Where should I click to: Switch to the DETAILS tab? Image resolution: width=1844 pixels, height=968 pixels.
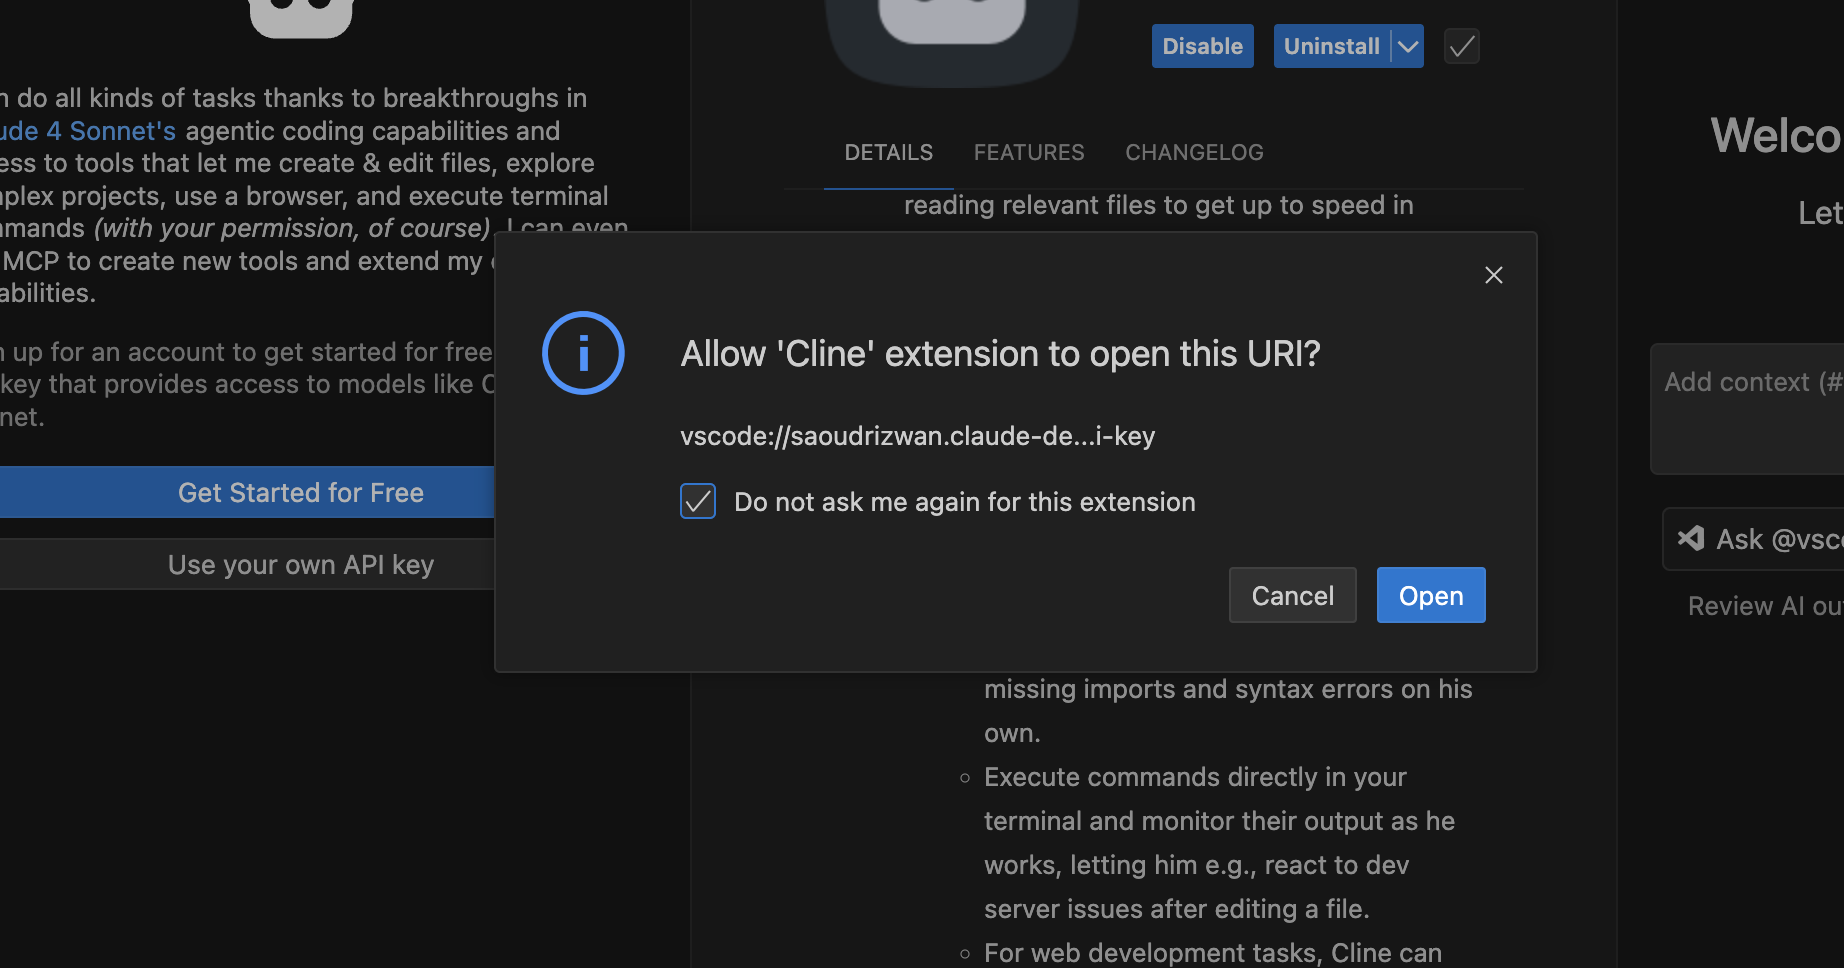click(888, 152)
